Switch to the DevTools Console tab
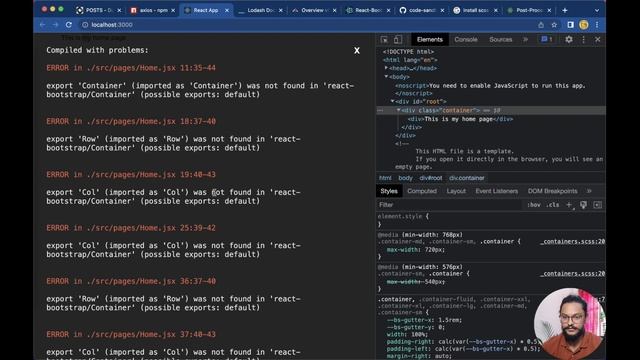The image size is (640, 360). point(466,40)
